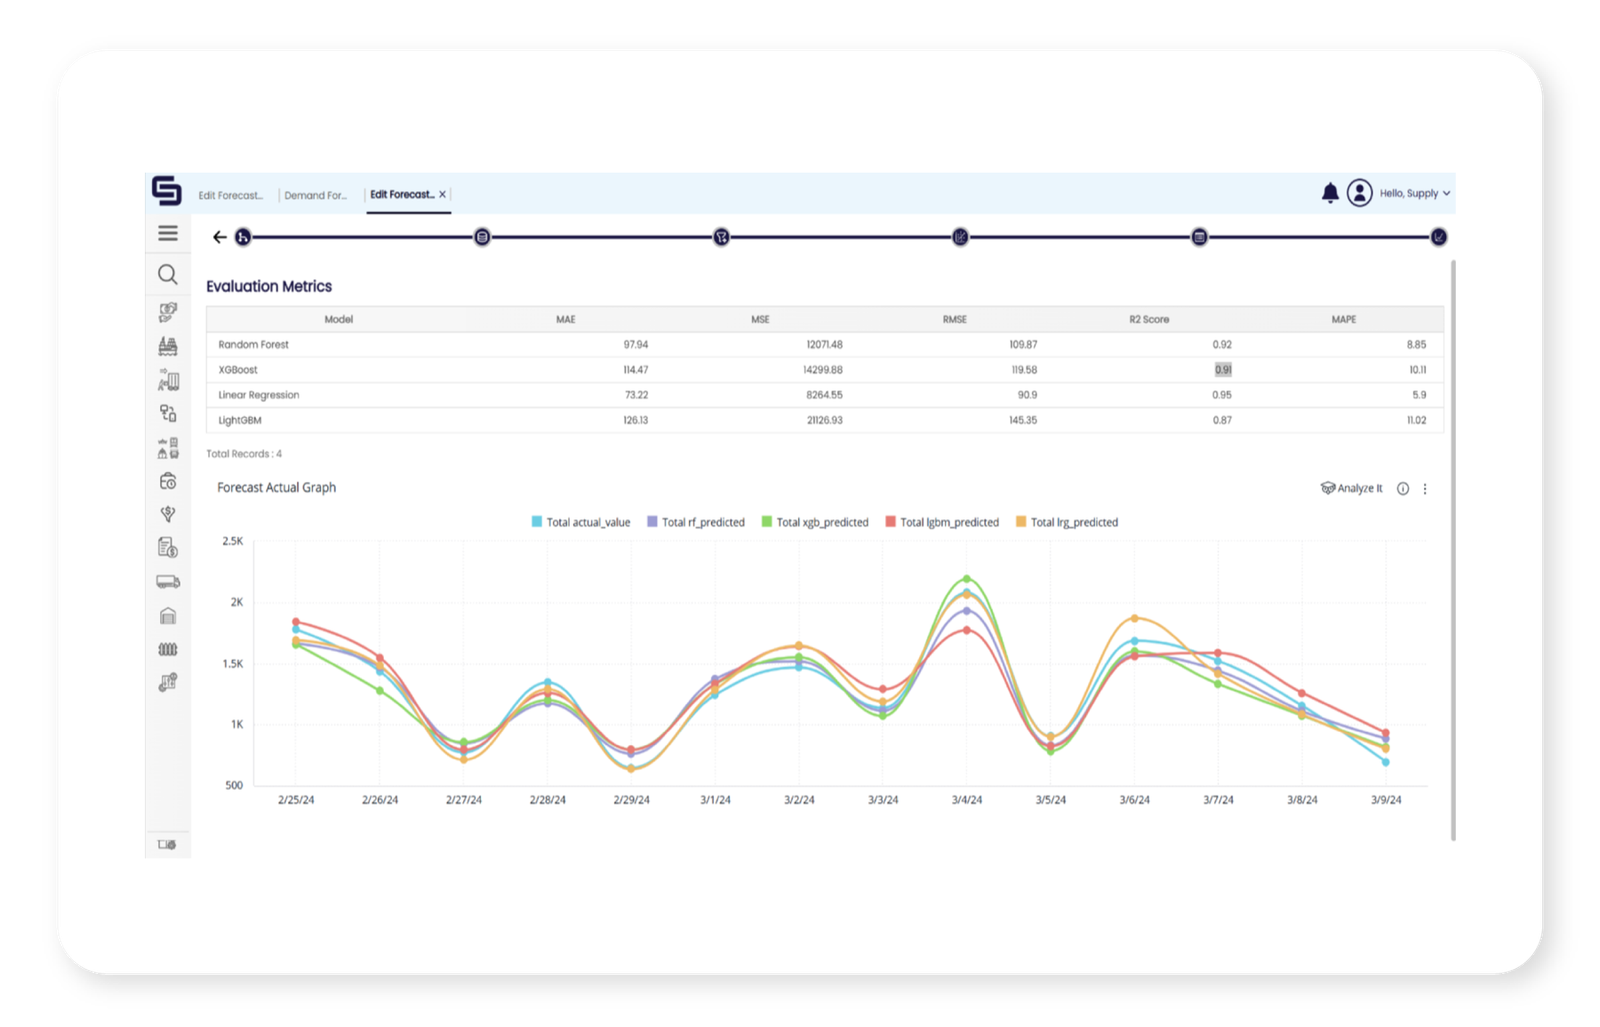Click the network hierarchy icon in the sidebar
The image size is (1600, 1027).
(168, 414)
